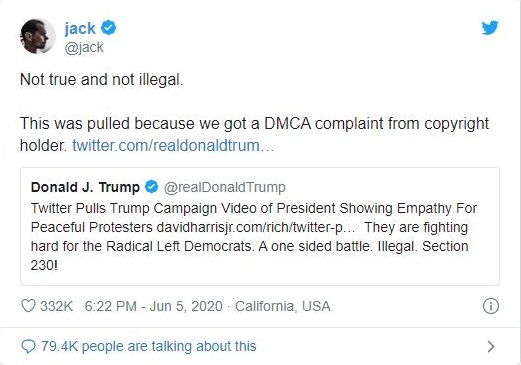Click the speech bubble reply icon
Image resolution: width=521 pixels, height=365 pixels.
click(28, 346)
